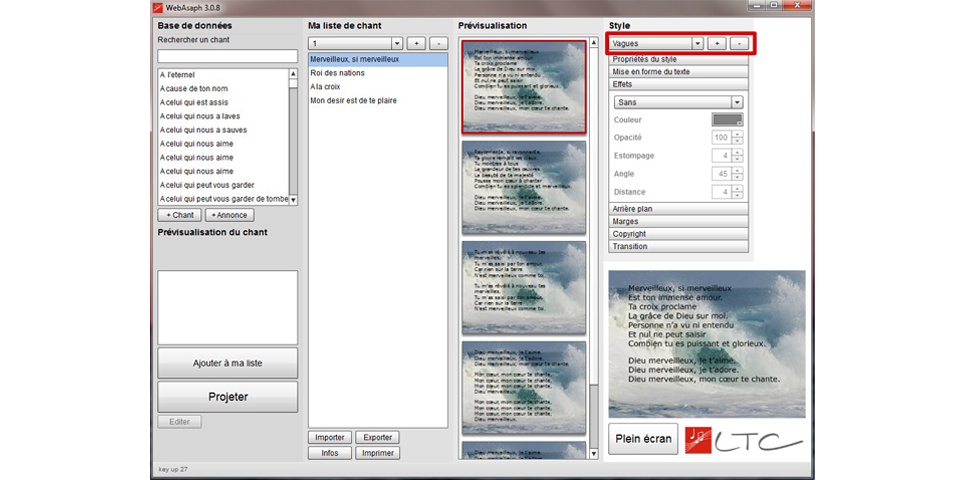Expand the Propriétés du style section
Screen dimensions: 960x480
click(x=678, y=59)
